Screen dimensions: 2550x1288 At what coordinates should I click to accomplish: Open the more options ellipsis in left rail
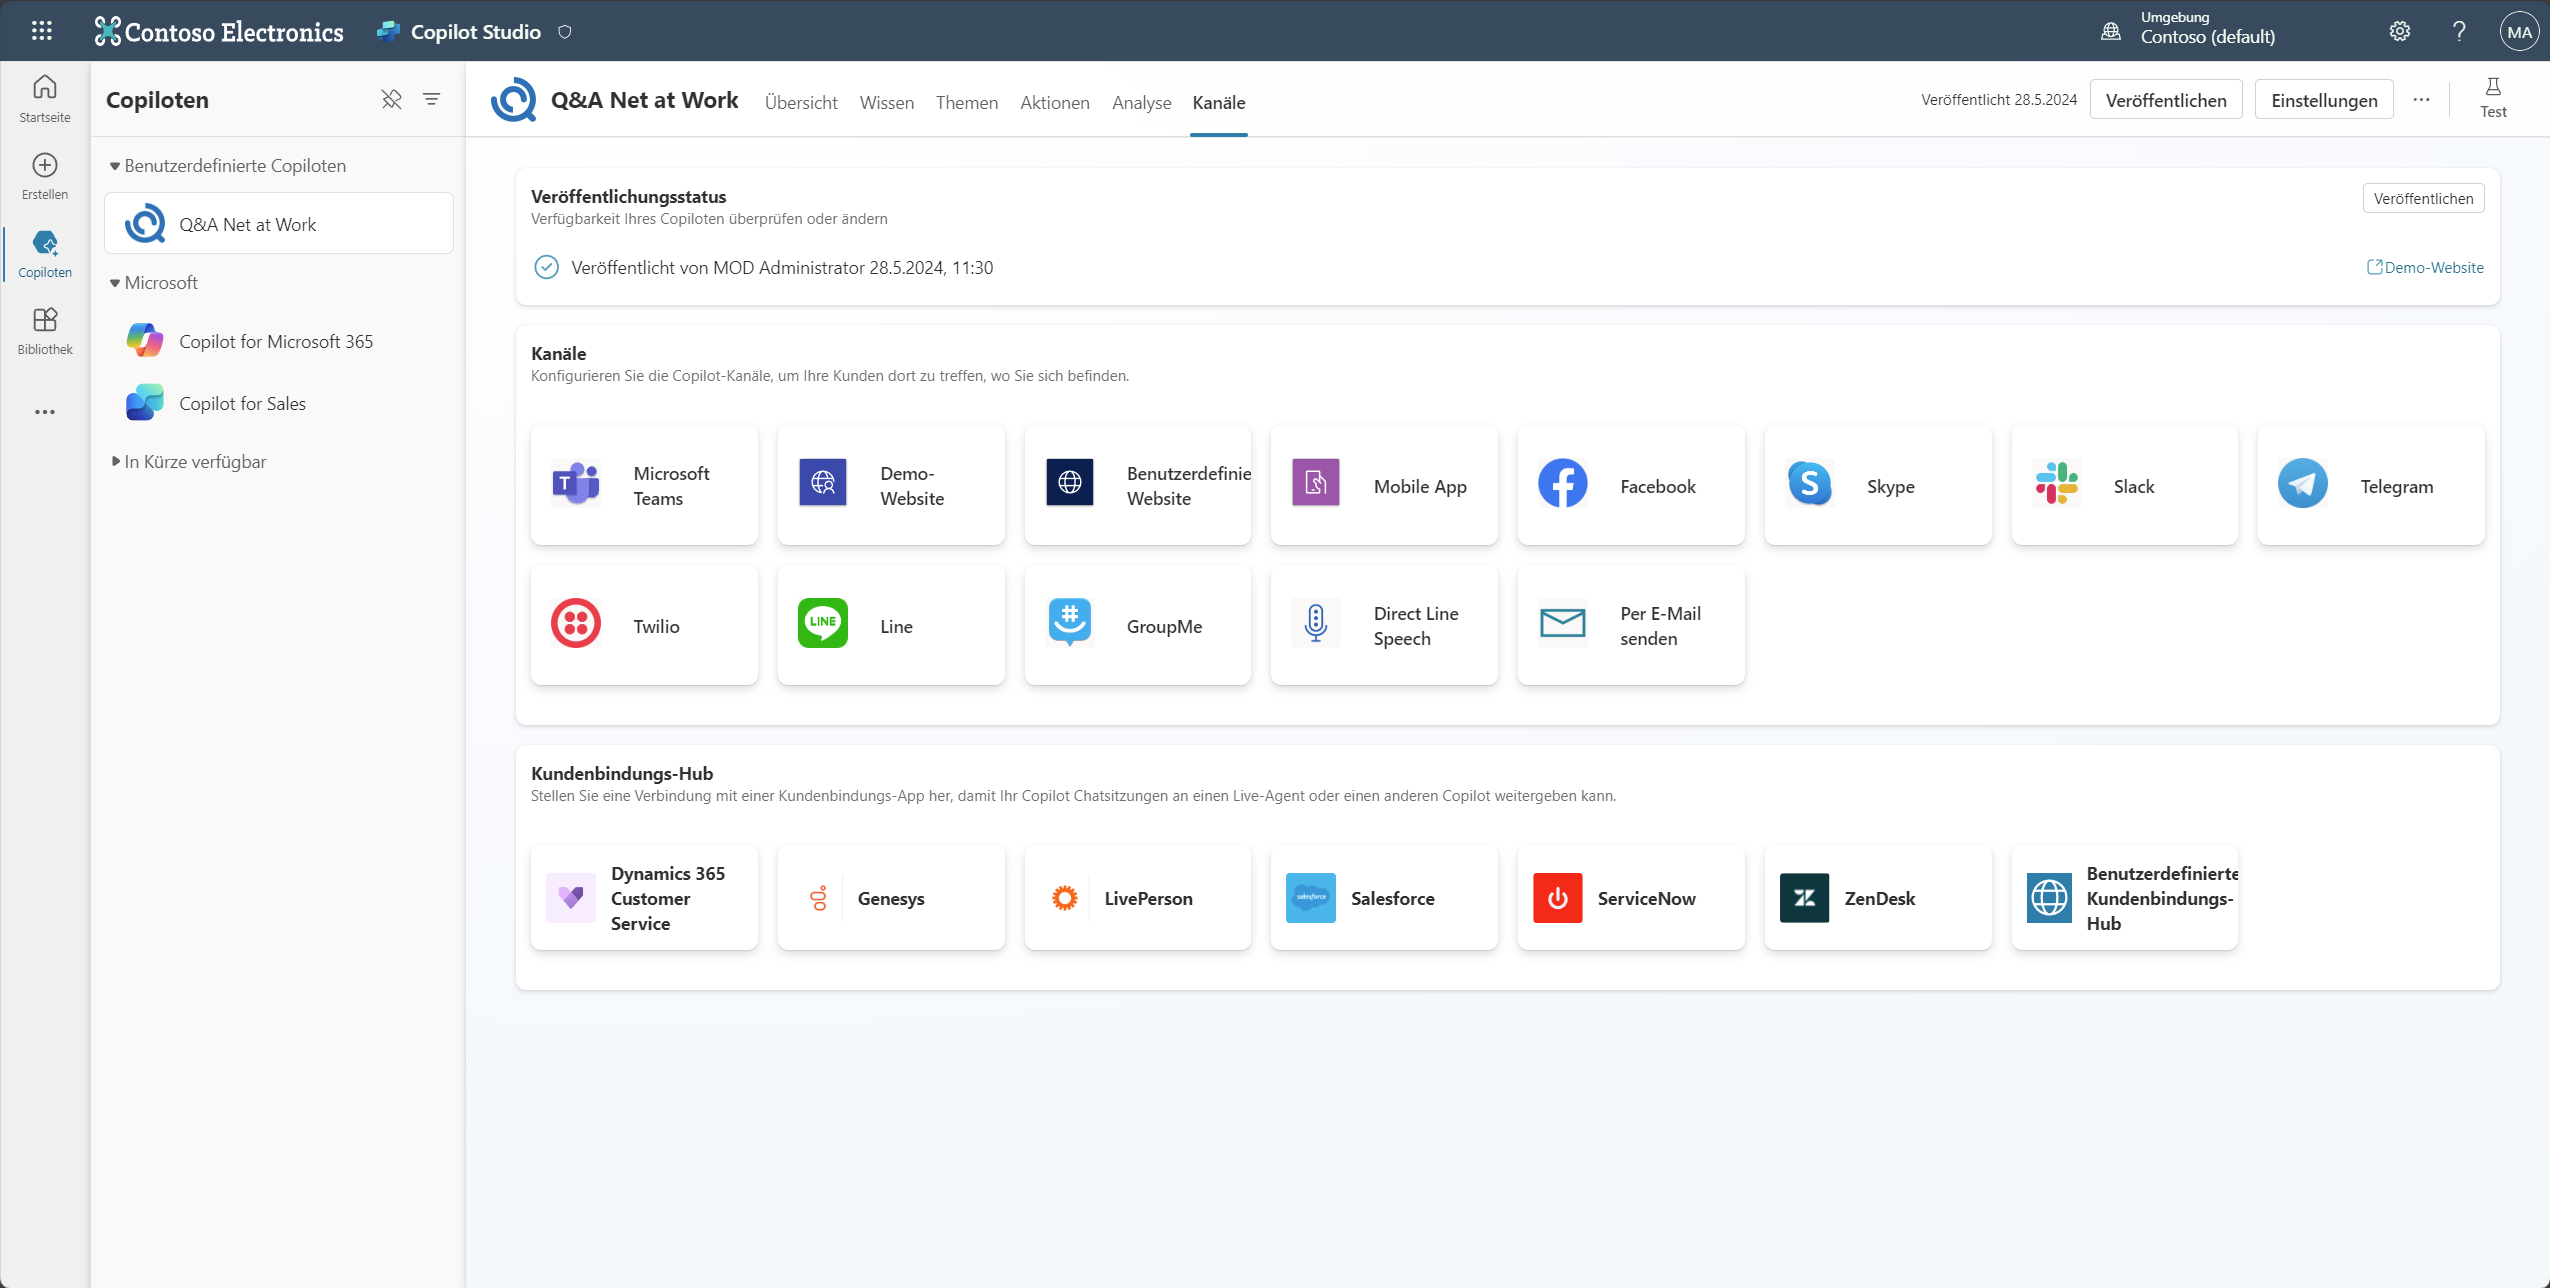(45, 412)
